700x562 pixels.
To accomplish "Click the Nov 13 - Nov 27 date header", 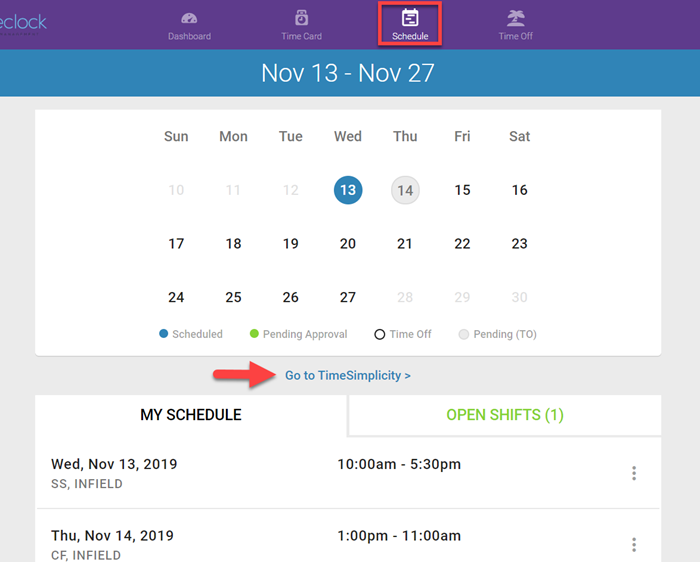I will click(x=348, y=73).
